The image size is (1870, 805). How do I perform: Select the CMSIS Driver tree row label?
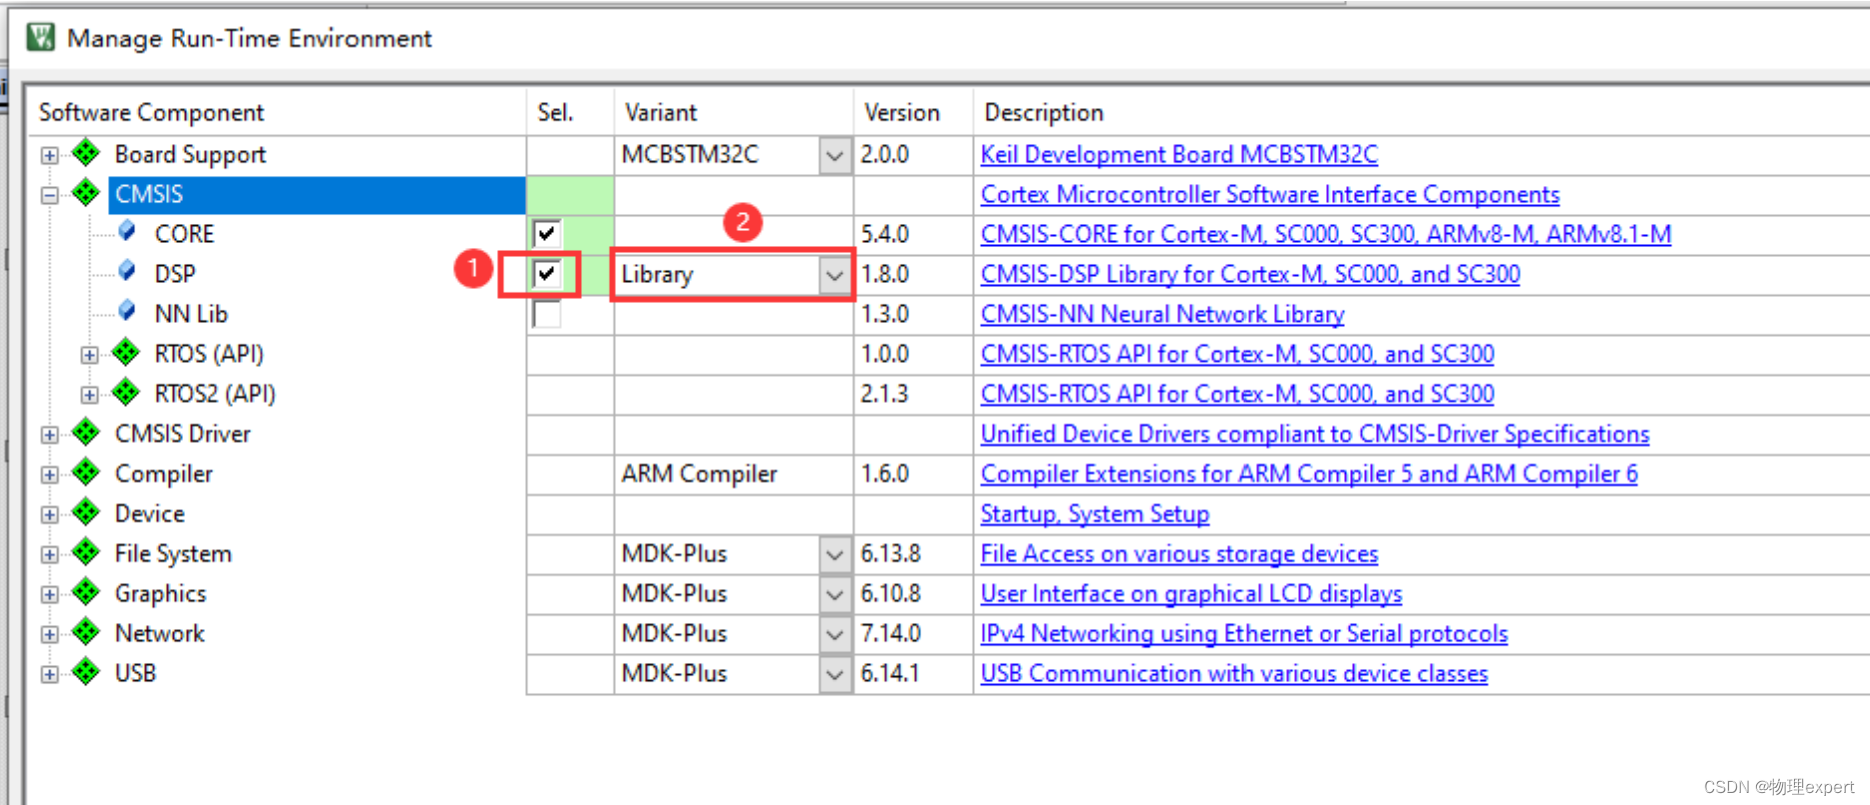point(183,434)
